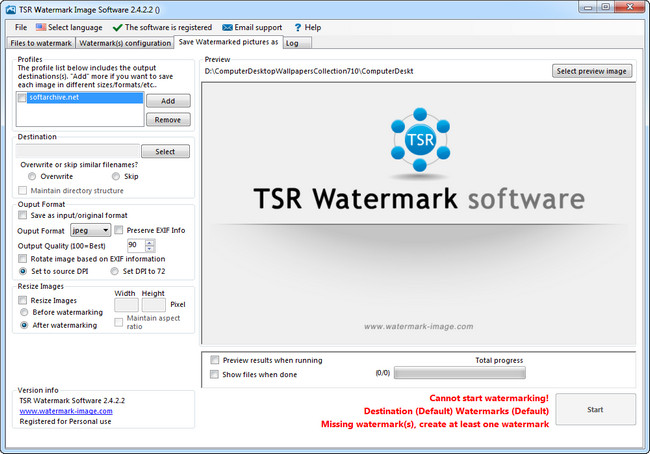
Task: Switch to the Log tab
Action: [x=296, y=43]
